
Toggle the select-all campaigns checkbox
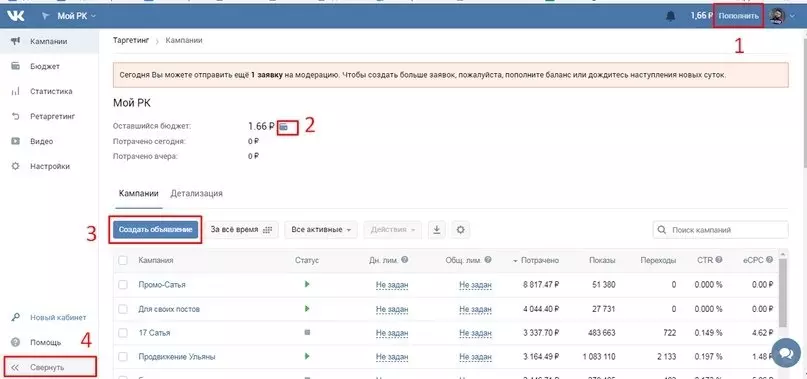point(122,261)
